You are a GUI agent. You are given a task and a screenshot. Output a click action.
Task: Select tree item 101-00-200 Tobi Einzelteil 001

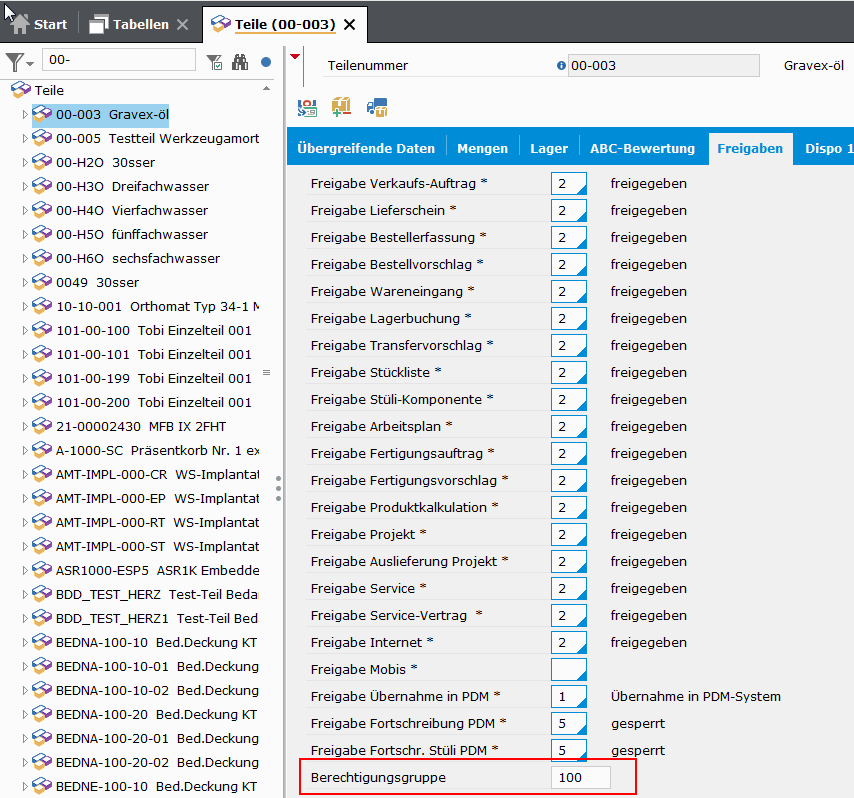point(154,402)
